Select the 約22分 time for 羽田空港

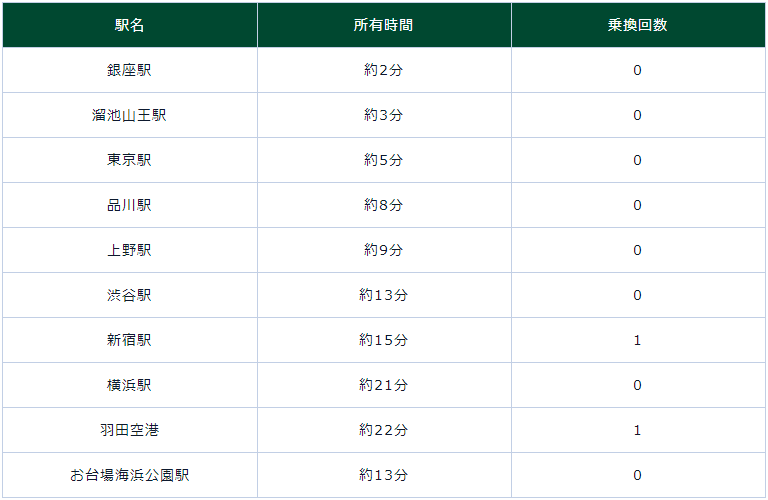383,430
